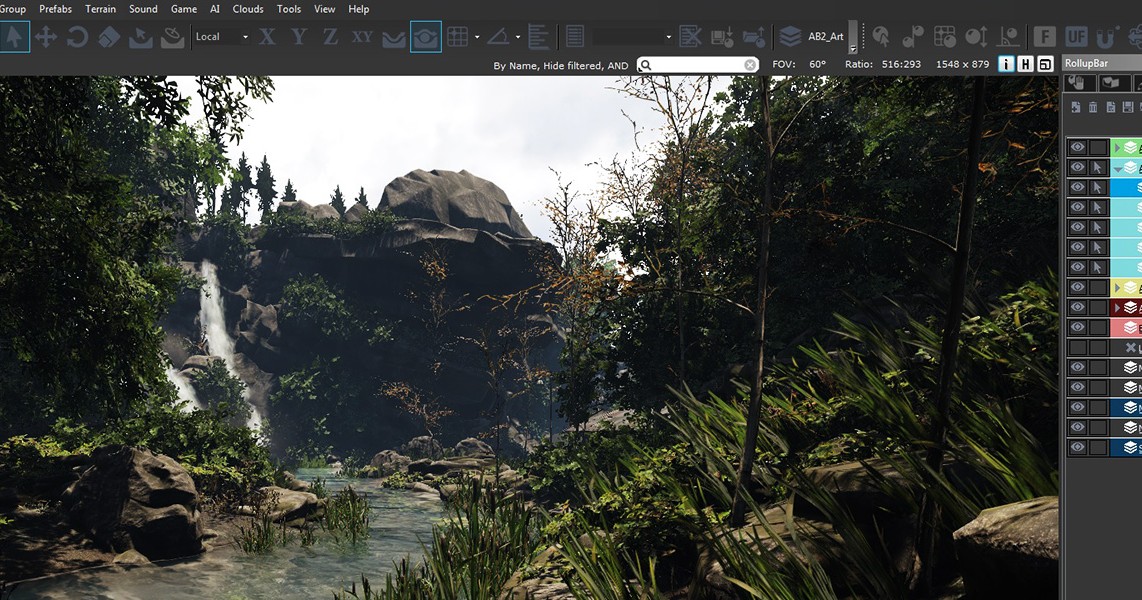The height and width of the screenshot is (600, 1142).
Task: Lock movement to the XY plane
Action: (362, 36)
